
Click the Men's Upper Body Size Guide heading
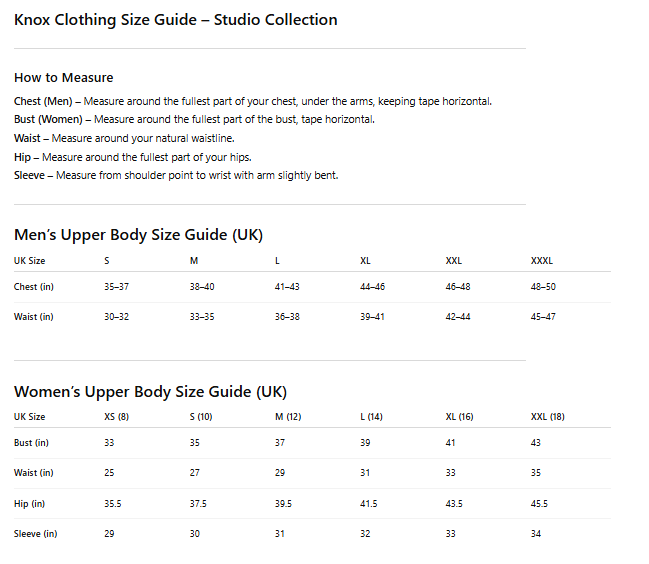point(138,235)
